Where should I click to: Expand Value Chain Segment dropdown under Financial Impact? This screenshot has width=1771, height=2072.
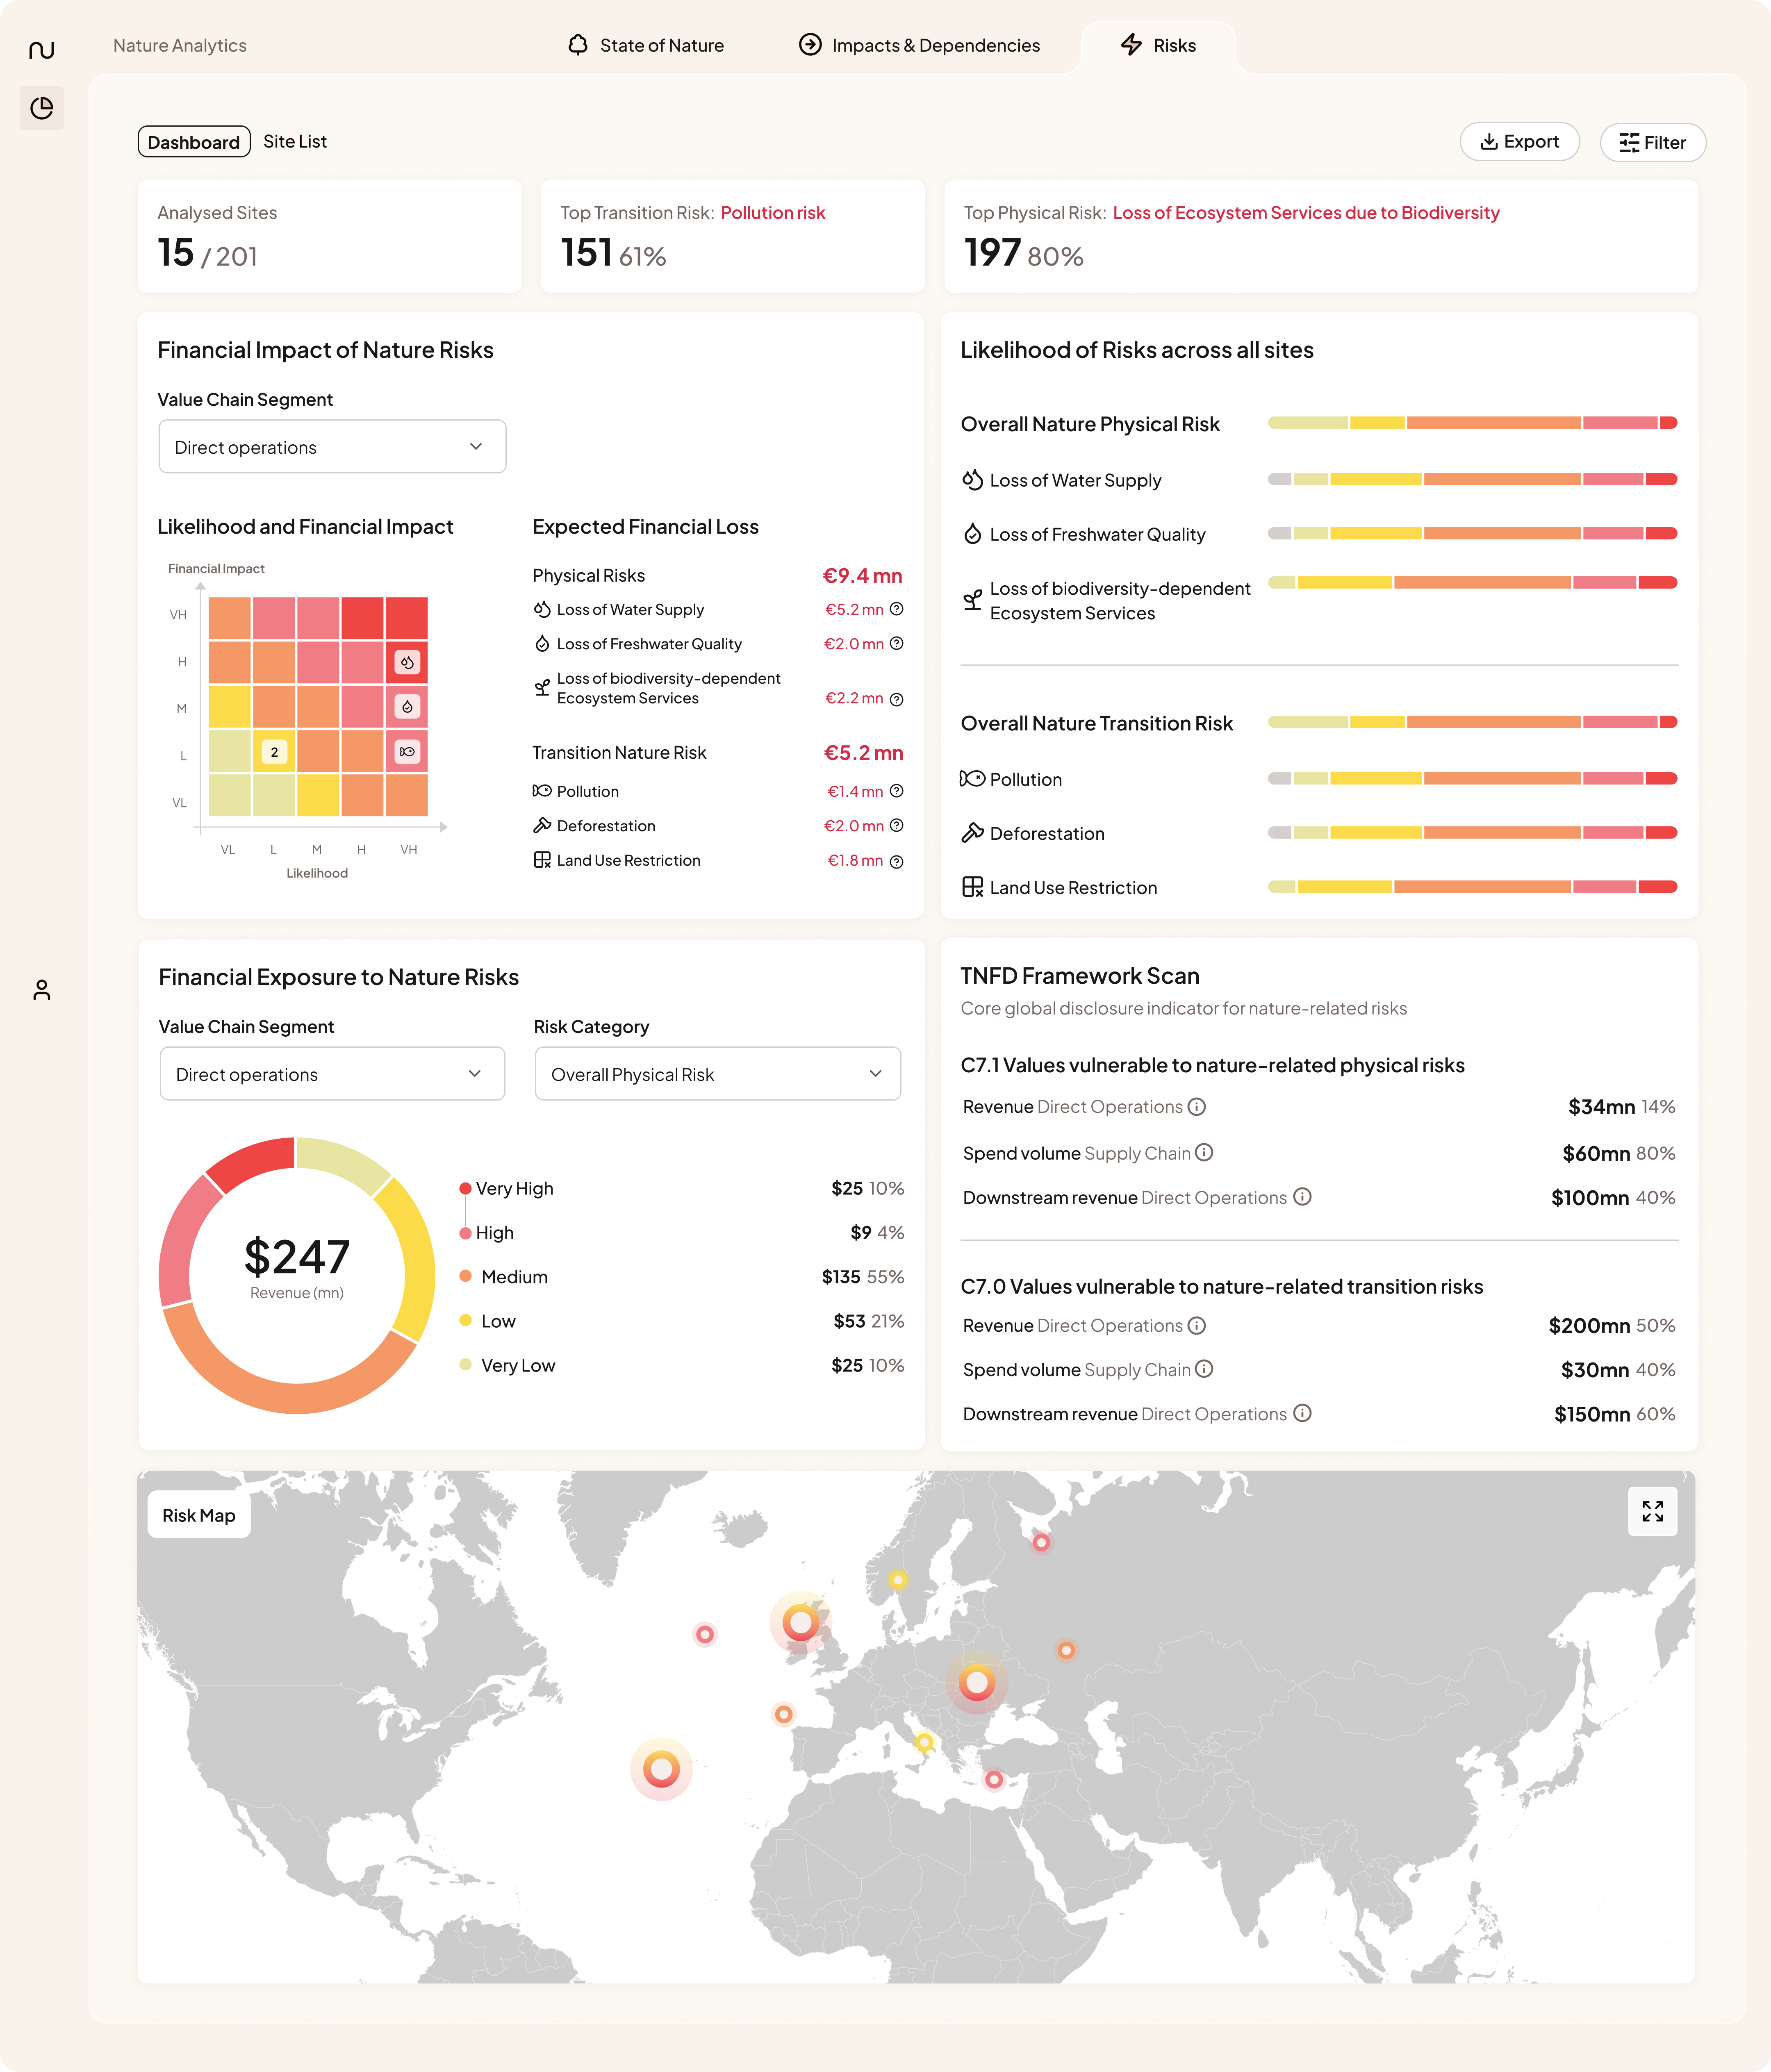[332, 447]
